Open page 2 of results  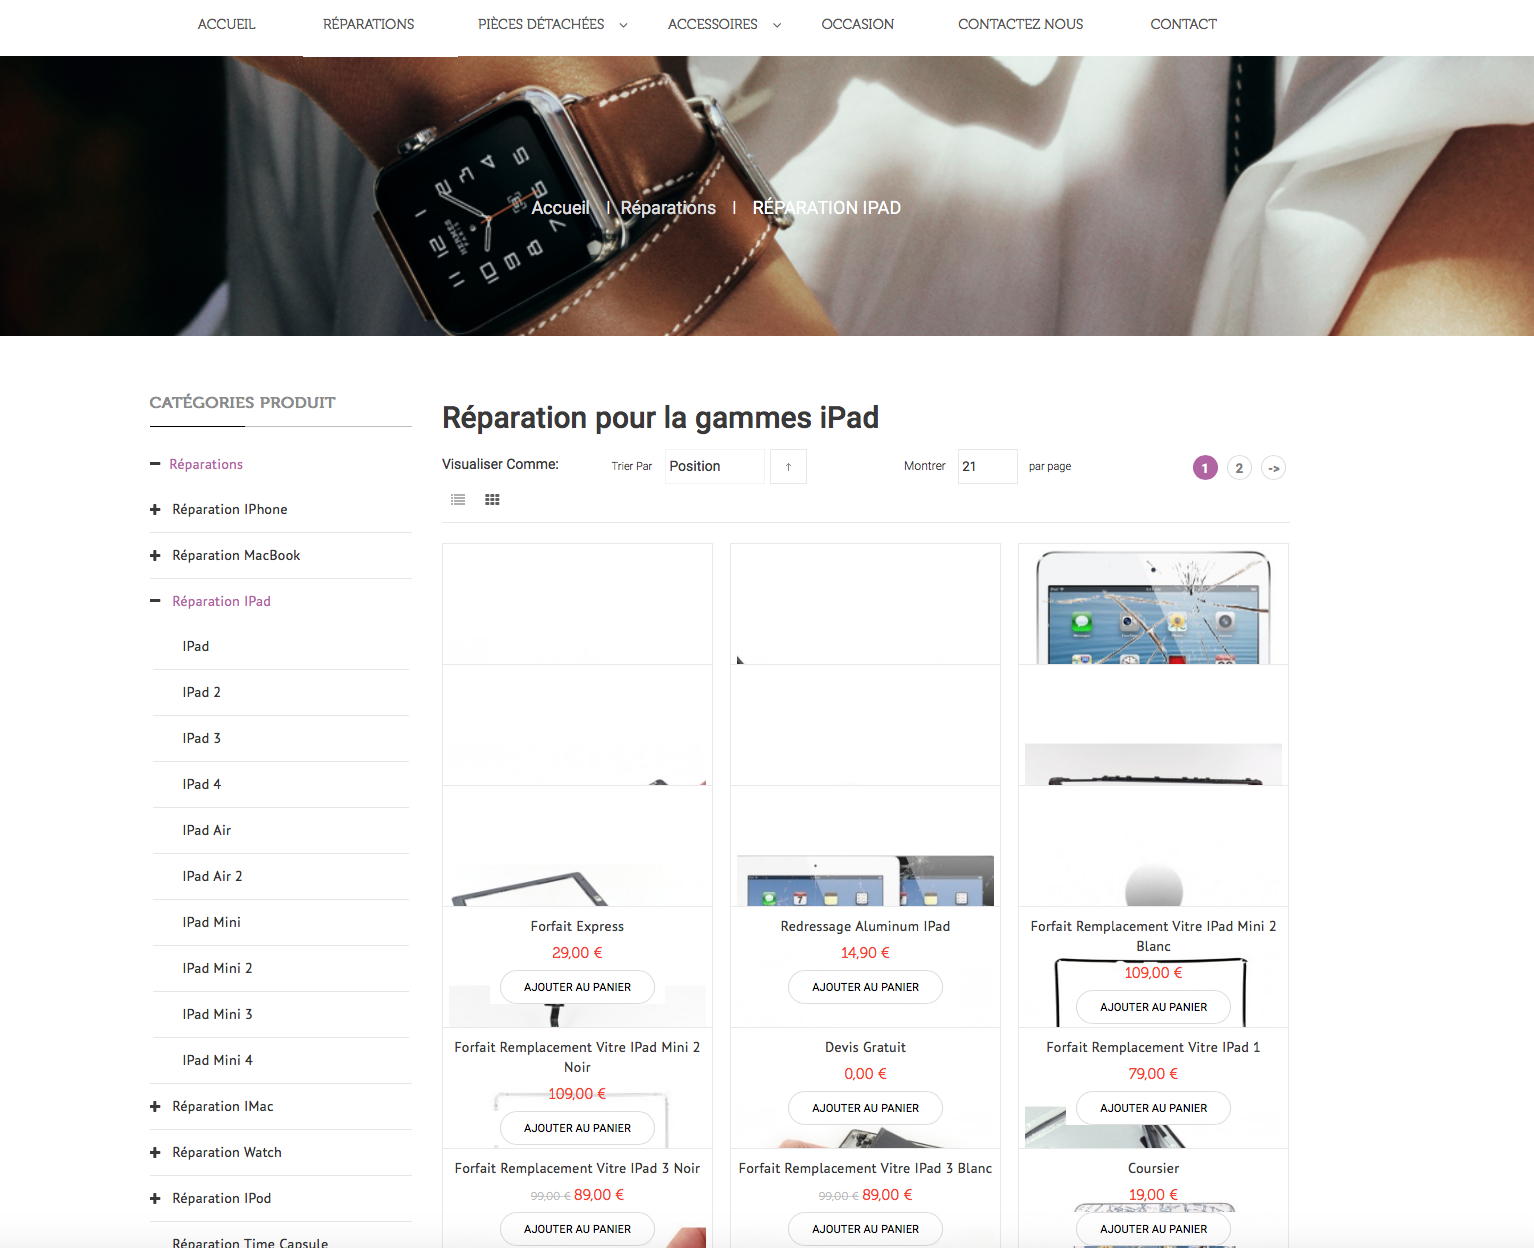[1239, 468]
